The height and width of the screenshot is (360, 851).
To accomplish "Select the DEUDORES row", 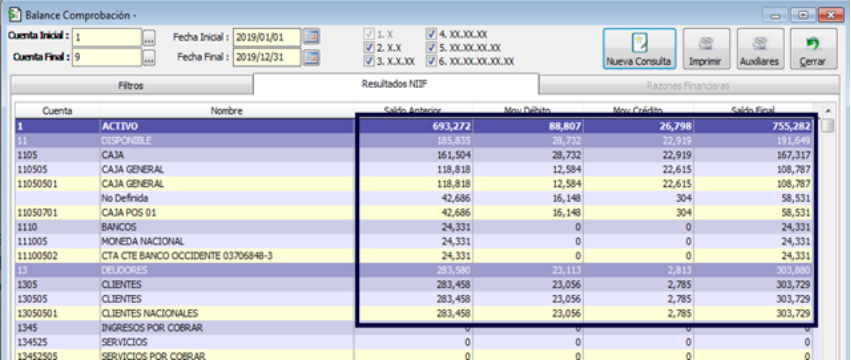I will point(414,270).
